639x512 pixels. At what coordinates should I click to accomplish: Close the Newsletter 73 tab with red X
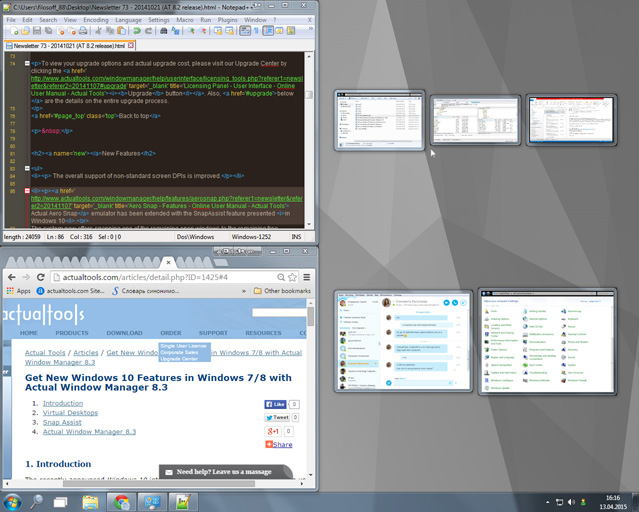[131, 45]
